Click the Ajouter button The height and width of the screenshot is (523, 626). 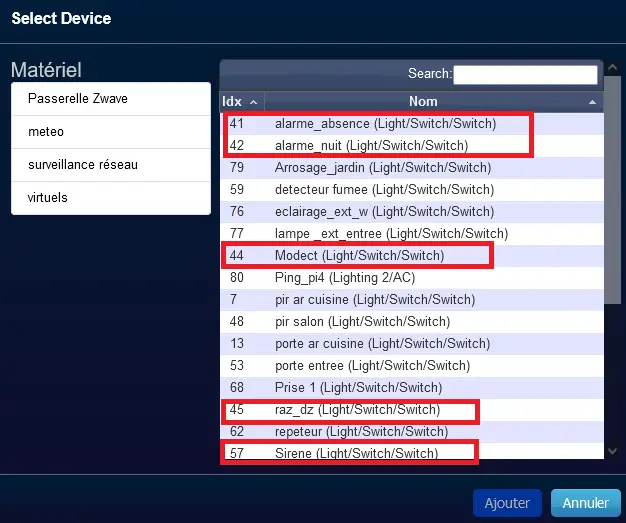click(x=507, y=503)
